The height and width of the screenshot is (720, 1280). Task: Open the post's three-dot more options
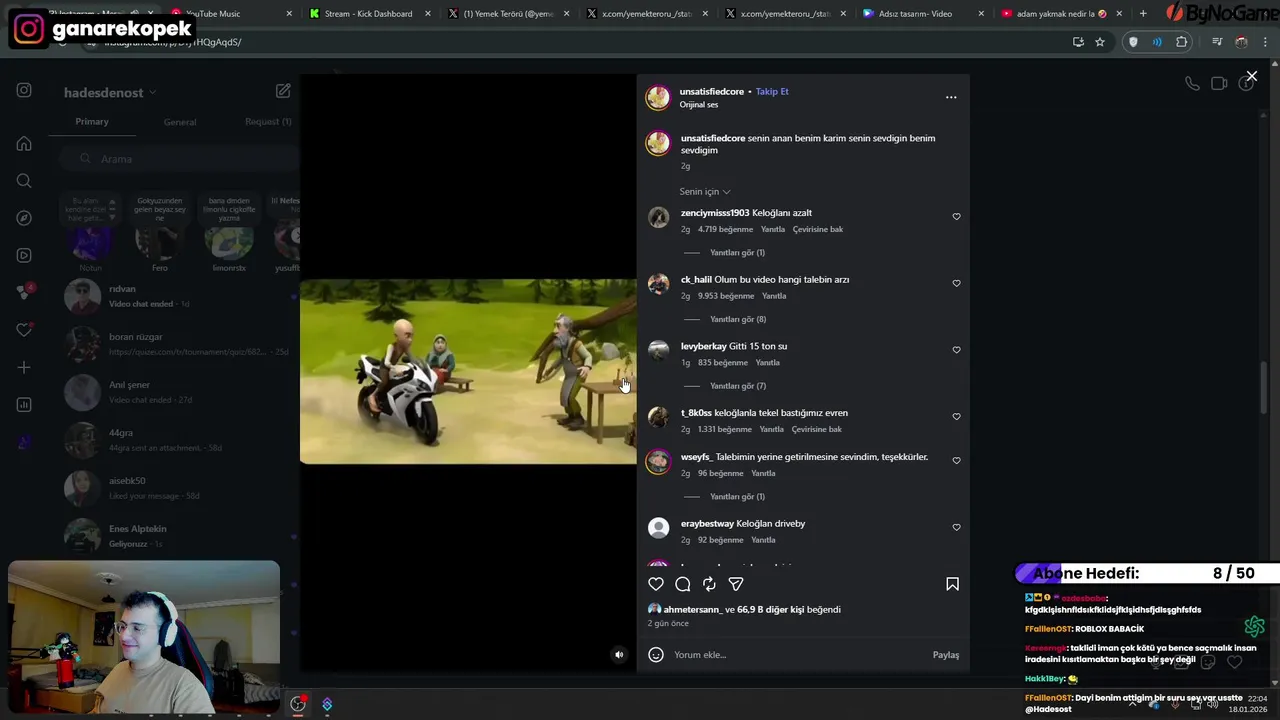[951, 97]
